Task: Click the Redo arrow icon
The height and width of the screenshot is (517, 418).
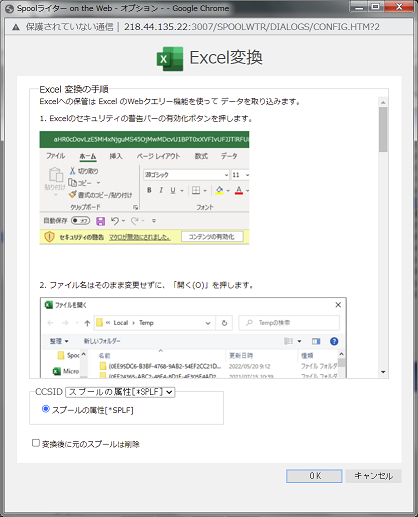Action: pyautogui.click(x=135, y=220)
